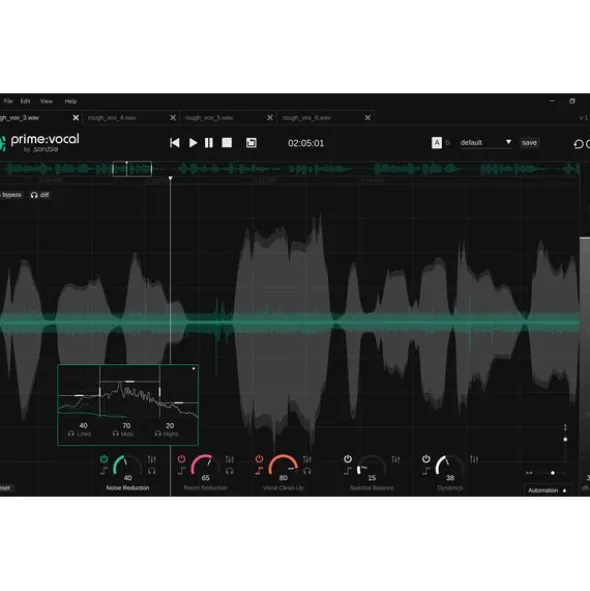Click the Dynamics knob set to 38
This screenshot has height=591, width=590.
[450, 466]
